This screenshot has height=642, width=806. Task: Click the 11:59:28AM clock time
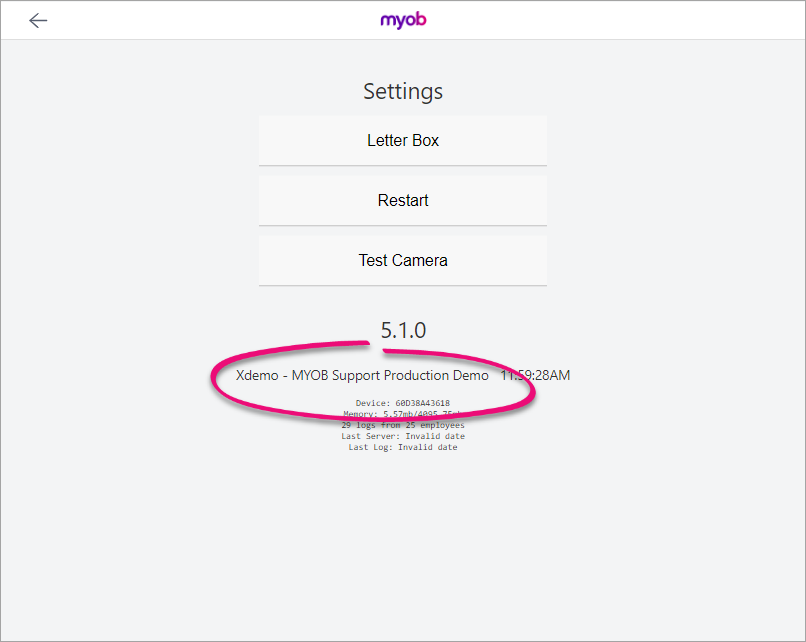(535, 376)
